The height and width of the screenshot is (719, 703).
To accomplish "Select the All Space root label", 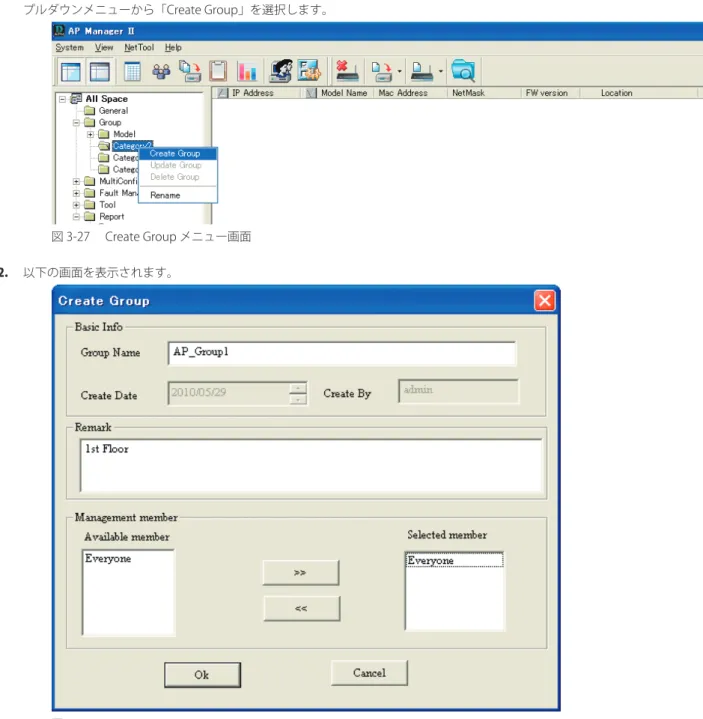I will click(x=106, y=99).
